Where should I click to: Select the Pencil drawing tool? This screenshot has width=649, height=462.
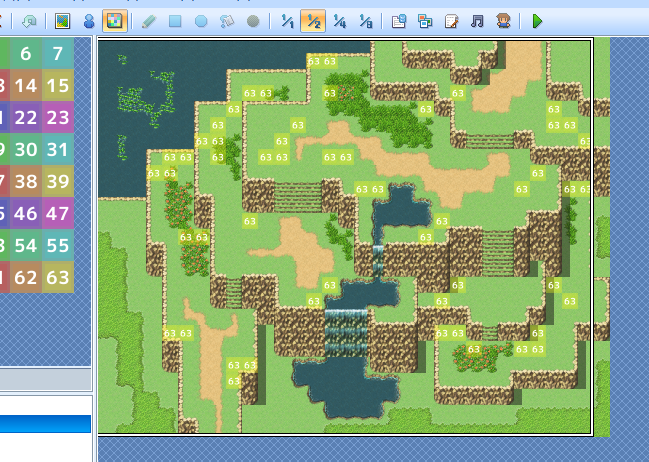pos(149,21)
